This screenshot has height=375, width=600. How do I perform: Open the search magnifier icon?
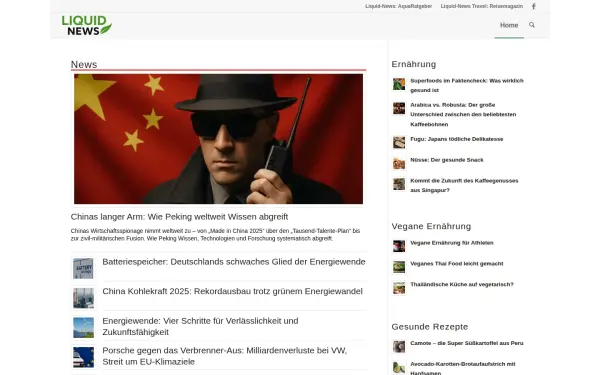(532, 25)
